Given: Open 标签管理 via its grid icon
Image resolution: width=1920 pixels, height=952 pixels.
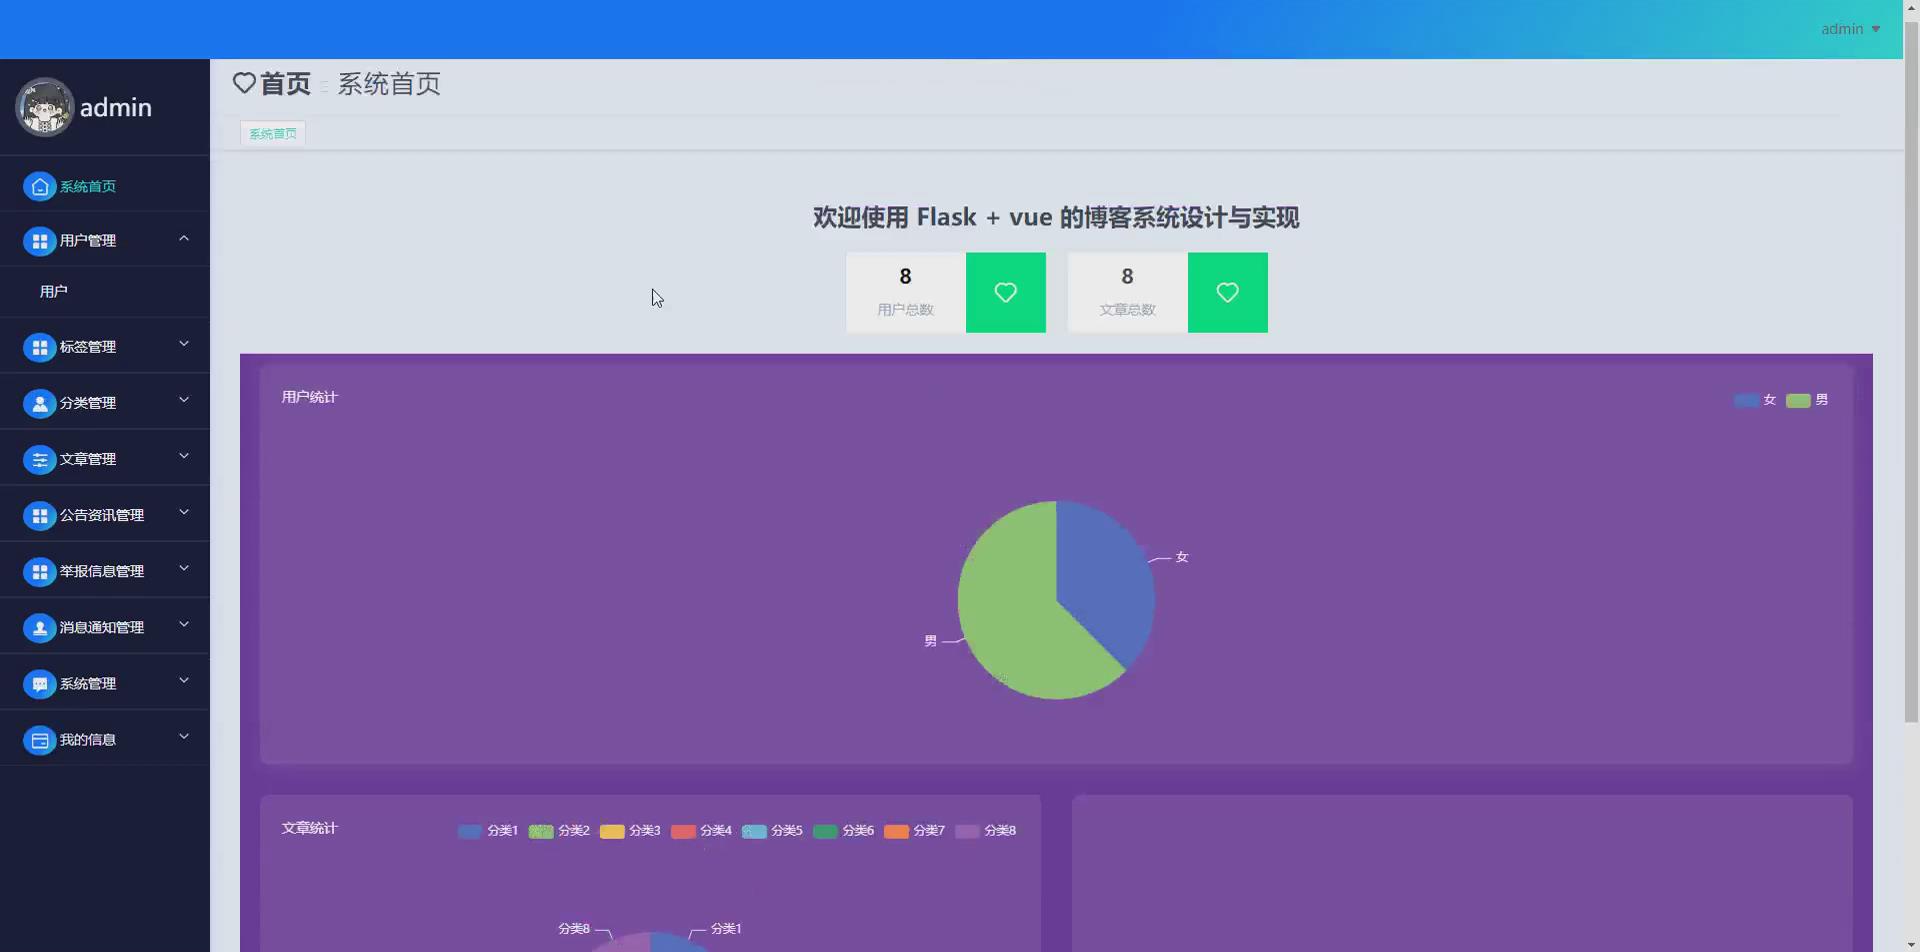Looking at the screenshot, I should click(39, 346).
